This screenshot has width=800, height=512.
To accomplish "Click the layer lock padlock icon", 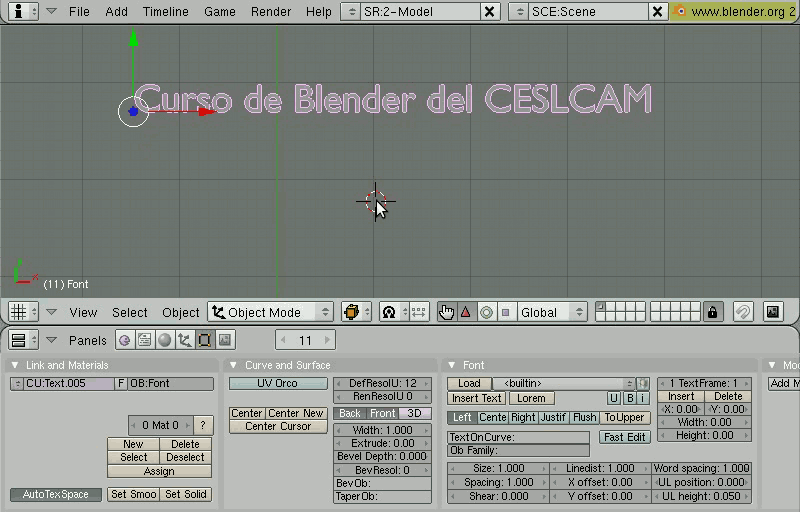I will pyautogui.click(x=713, y=312).
